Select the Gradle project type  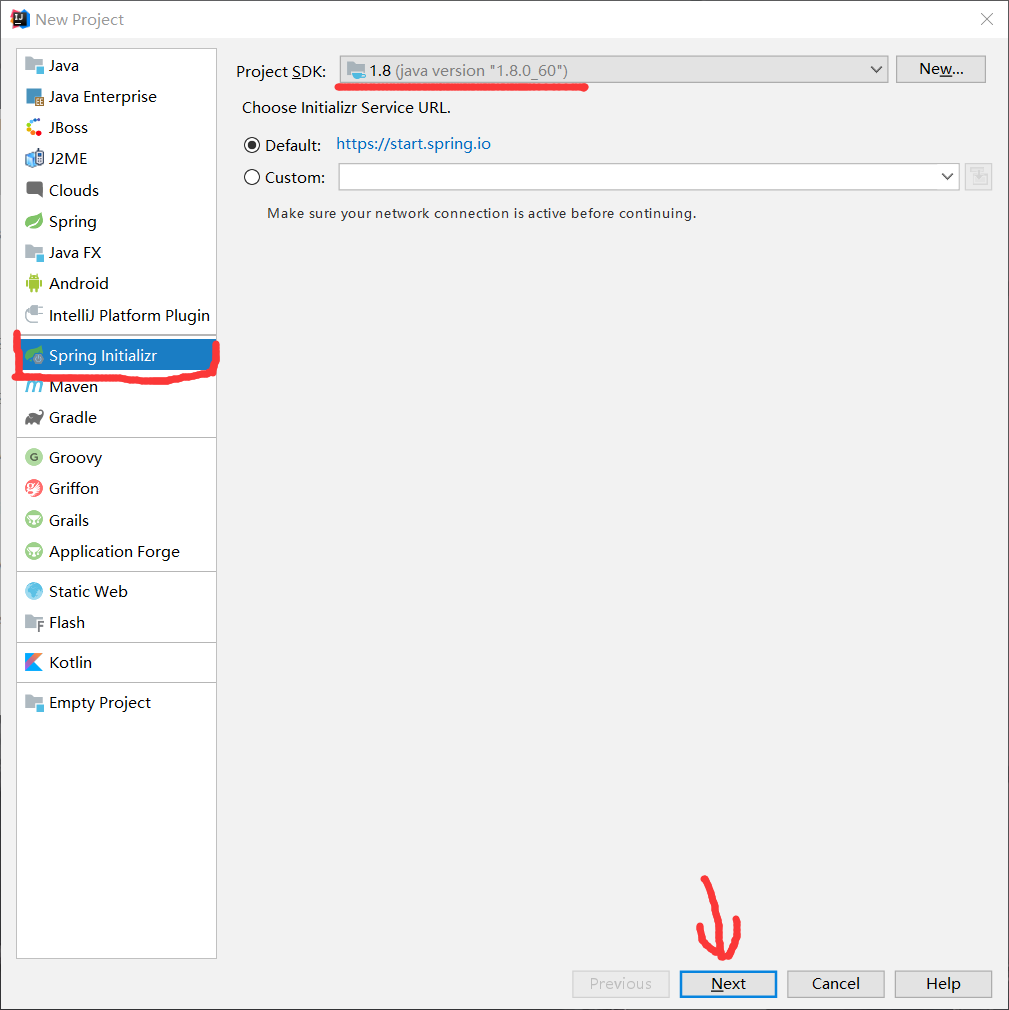point(70,418)
